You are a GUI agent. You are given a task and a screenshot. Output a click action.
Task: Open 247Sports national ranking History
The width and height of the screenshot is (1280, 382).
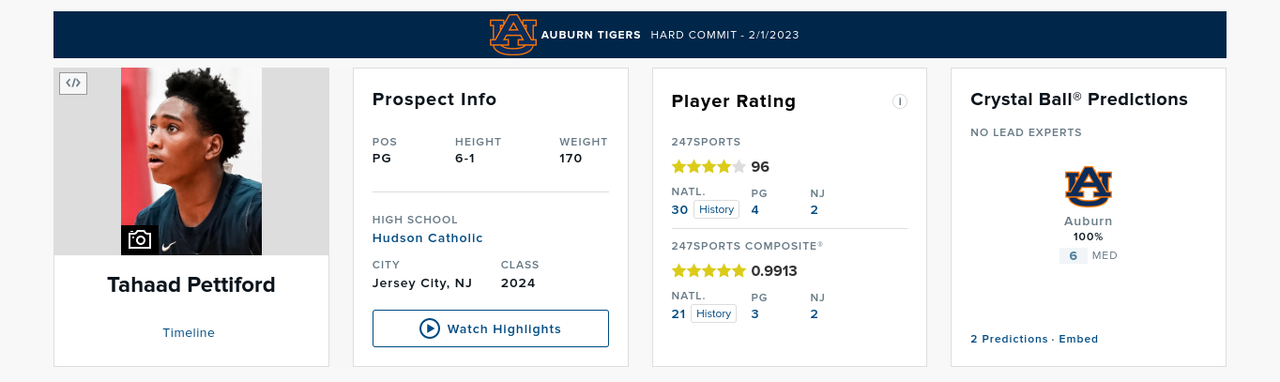point(716,209)
